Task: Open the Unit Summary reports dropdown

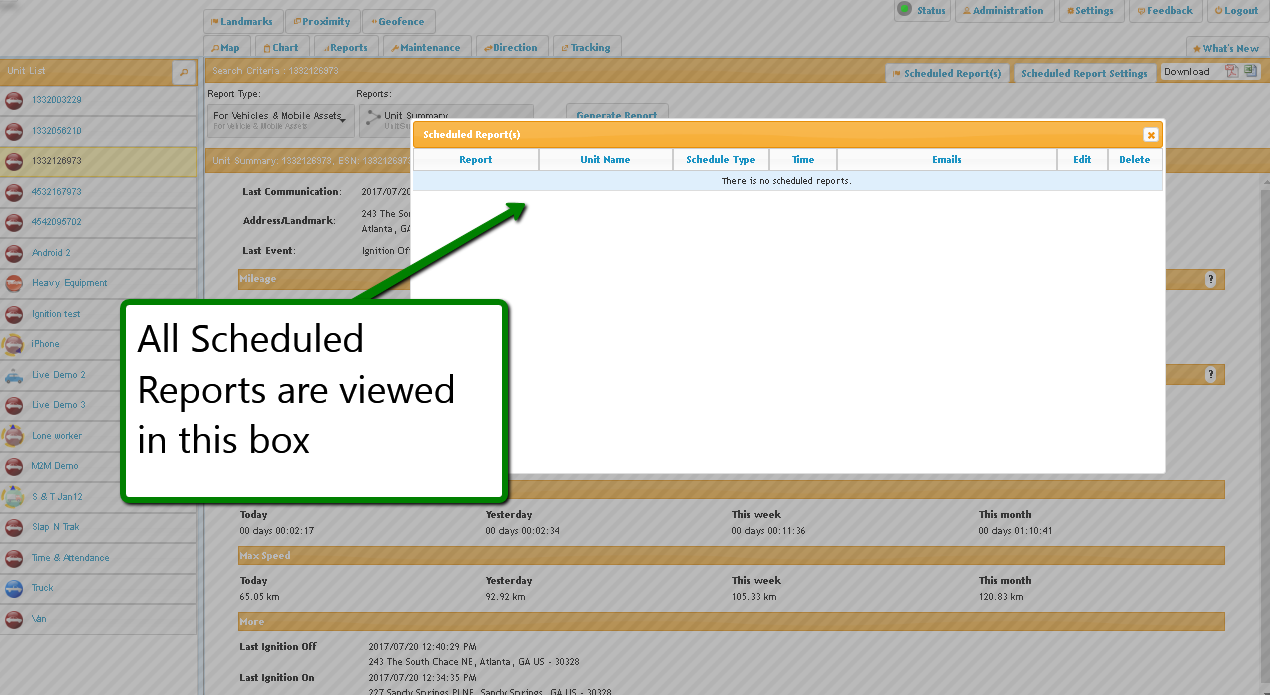Action: click(x=445, y=119)
